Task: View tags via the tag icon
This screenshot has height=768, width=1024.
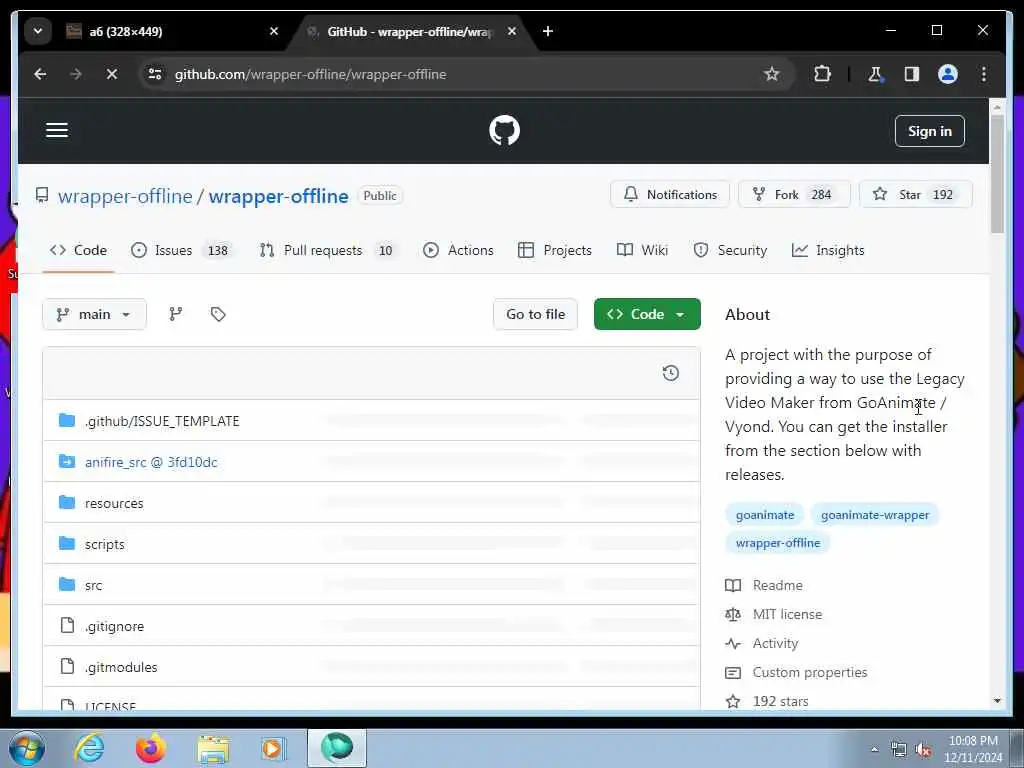Action: coord(218,314)
